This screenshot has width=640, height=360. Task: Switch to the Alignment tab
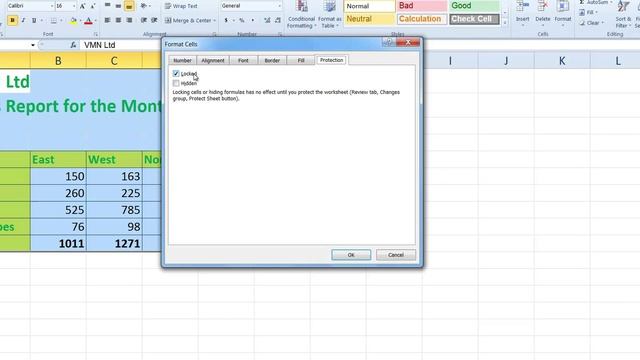(213, 60)
